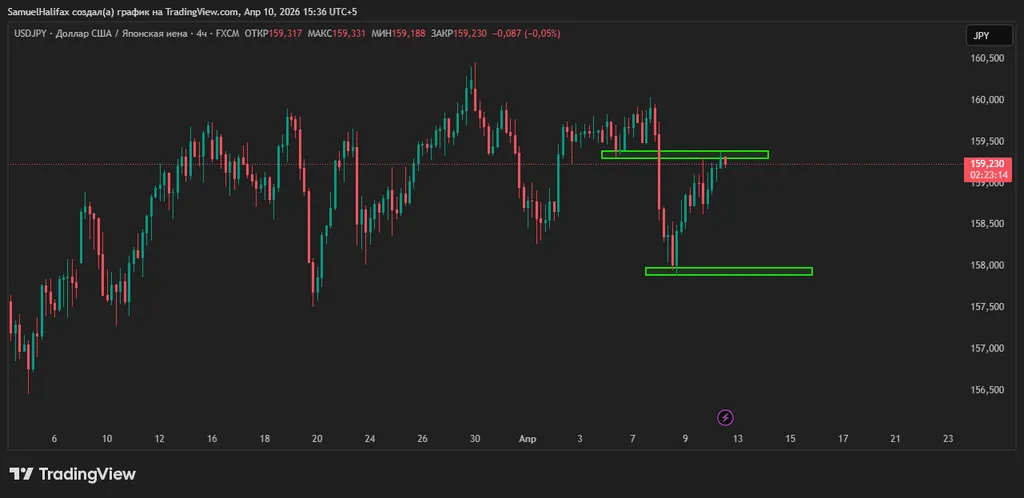This screenshot has width=1024, height=498.
Task: Click date 6 on the time axis
Action: pos(54,438)
